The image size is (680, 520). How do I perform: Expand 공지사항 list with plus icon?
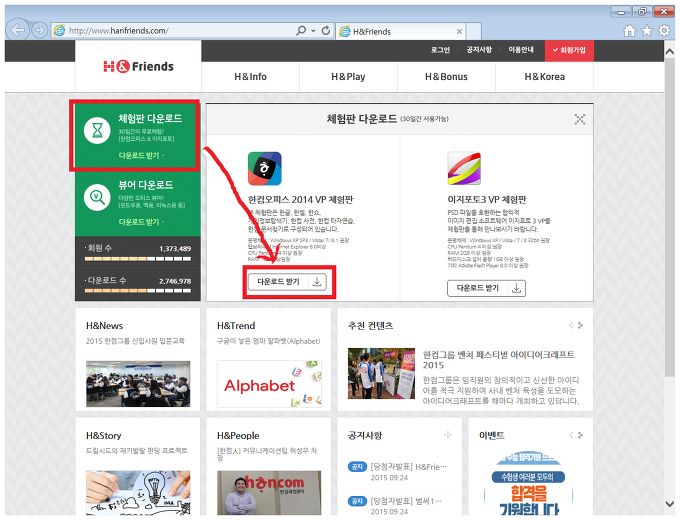click(448, 435)
